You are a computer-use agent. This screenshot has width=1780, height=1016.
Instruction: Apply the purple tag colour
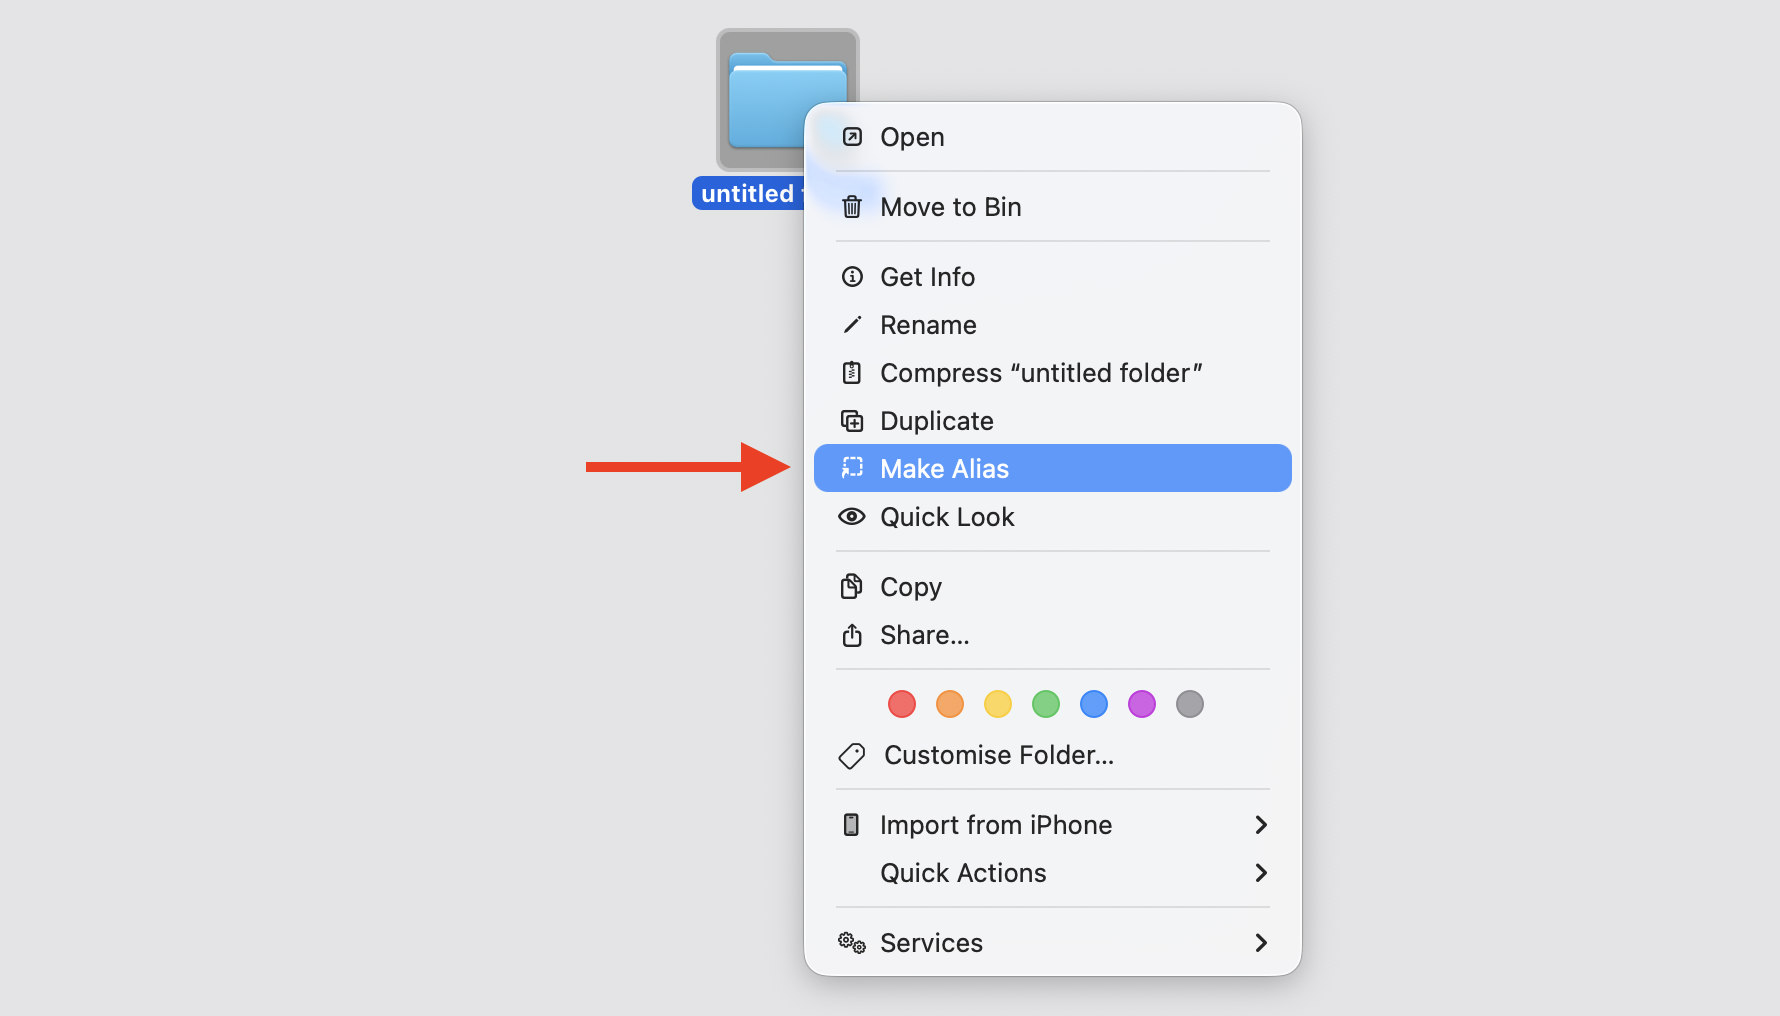pyautogui.click(x=1142, y=704)
